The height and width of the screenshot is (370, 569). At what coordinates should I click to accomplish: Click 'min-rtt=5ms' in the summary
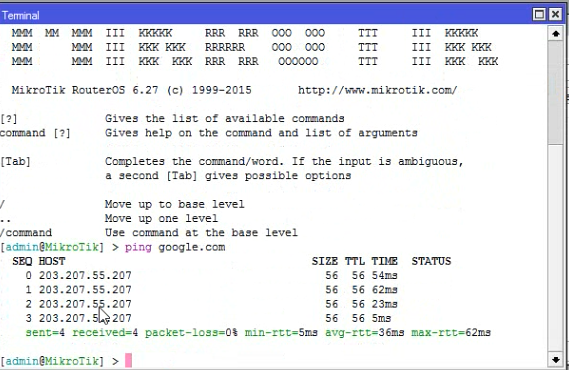point(281,332)
